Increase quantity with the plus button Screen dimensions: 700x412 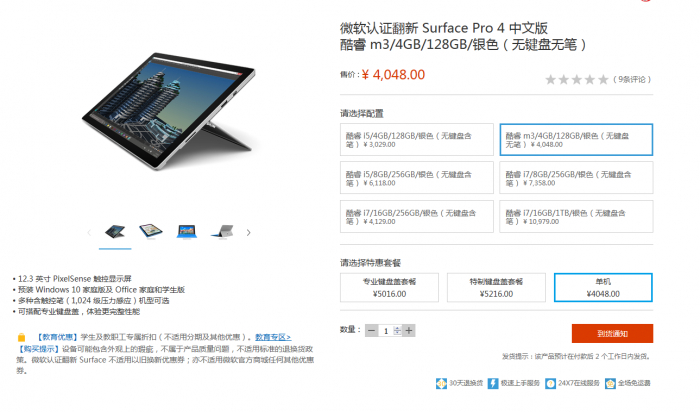(x=409, y=331)
